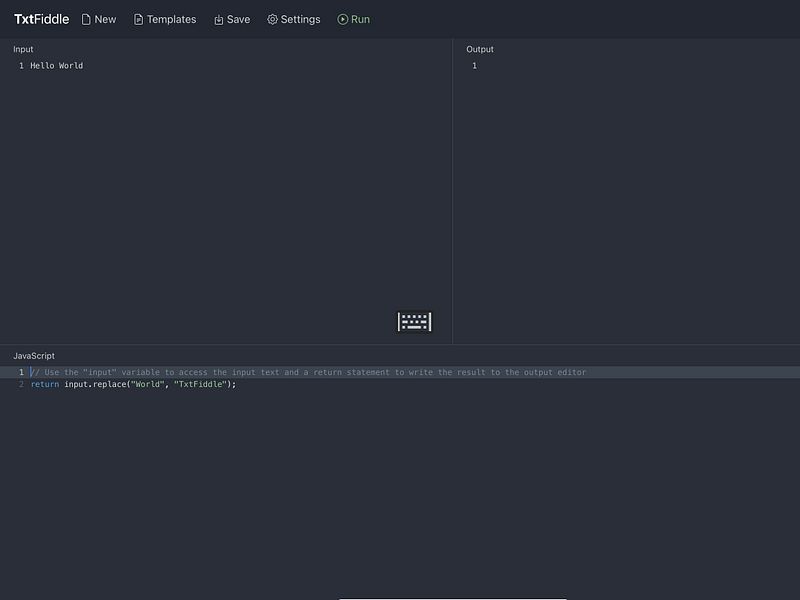Place cursor in the comment code line
Viewport: 800px width, 600px height.
click(308, 372)
